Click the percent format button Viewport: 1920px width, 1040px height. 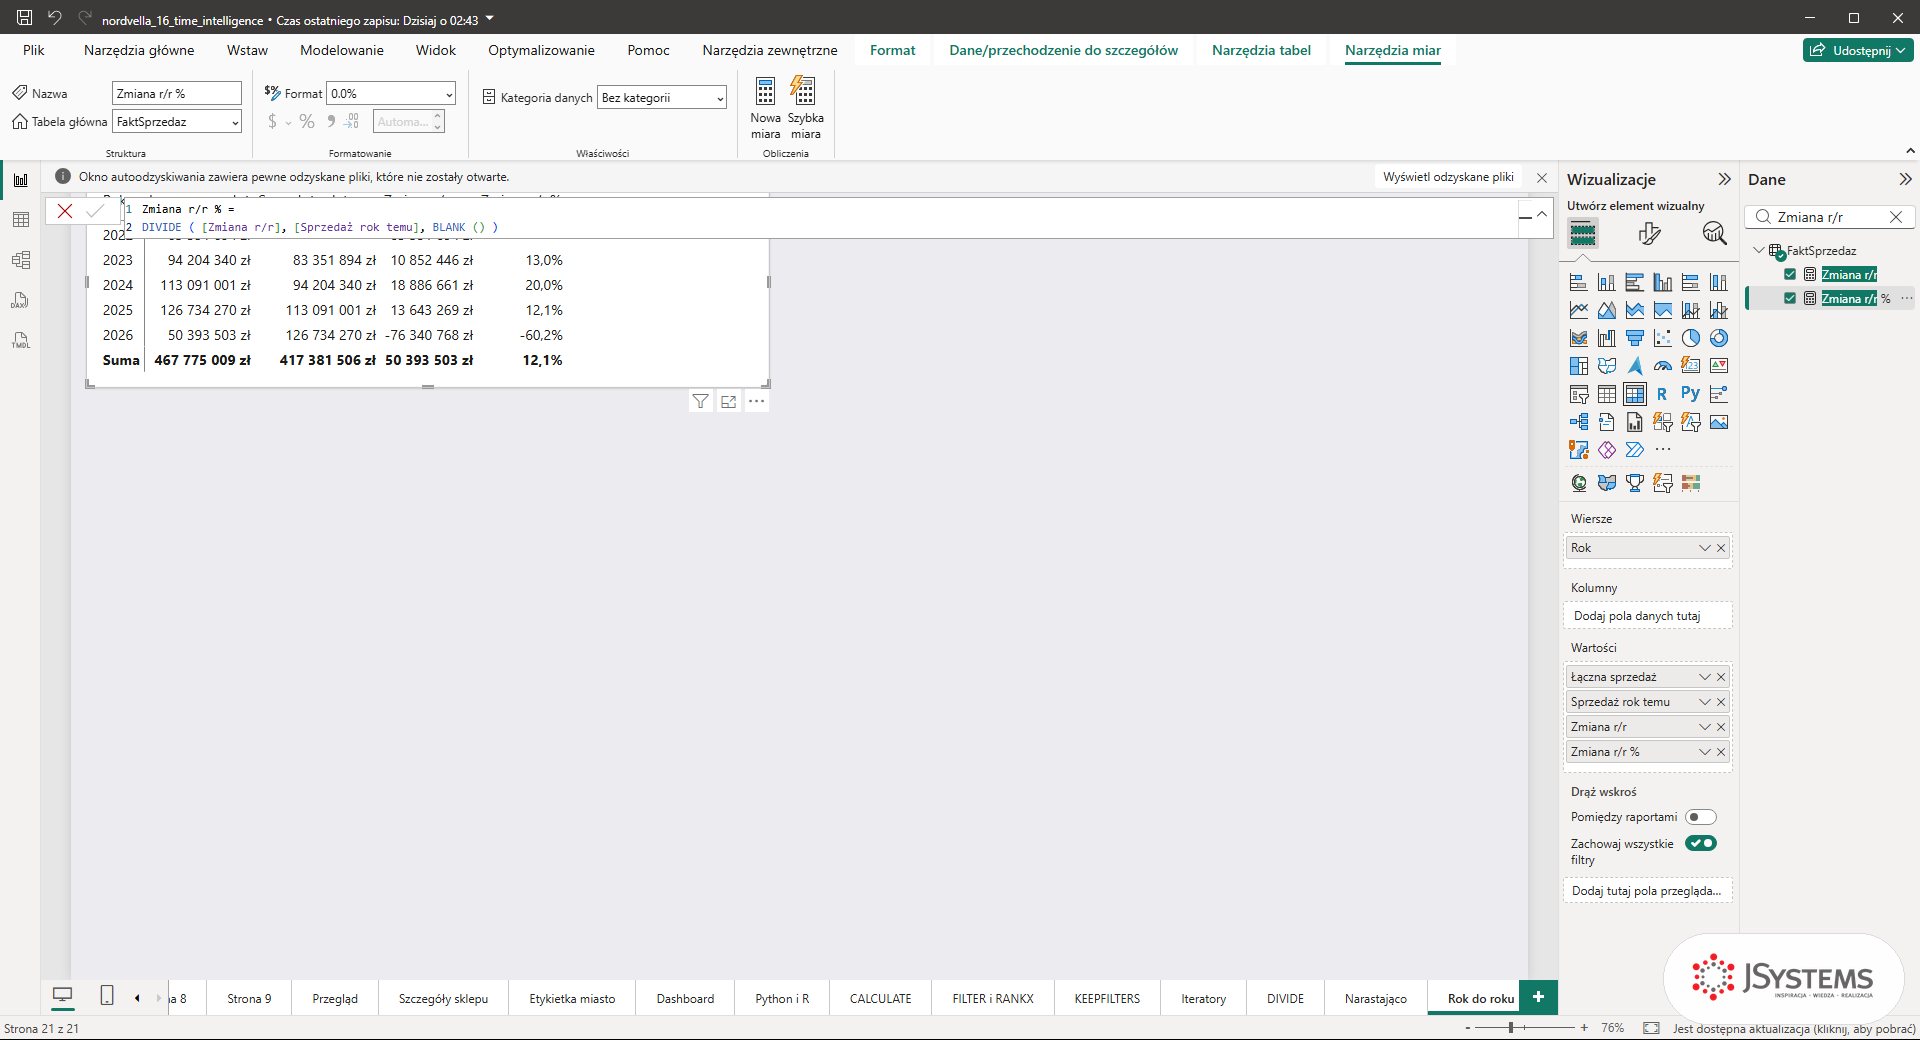[x=307, y=122]
